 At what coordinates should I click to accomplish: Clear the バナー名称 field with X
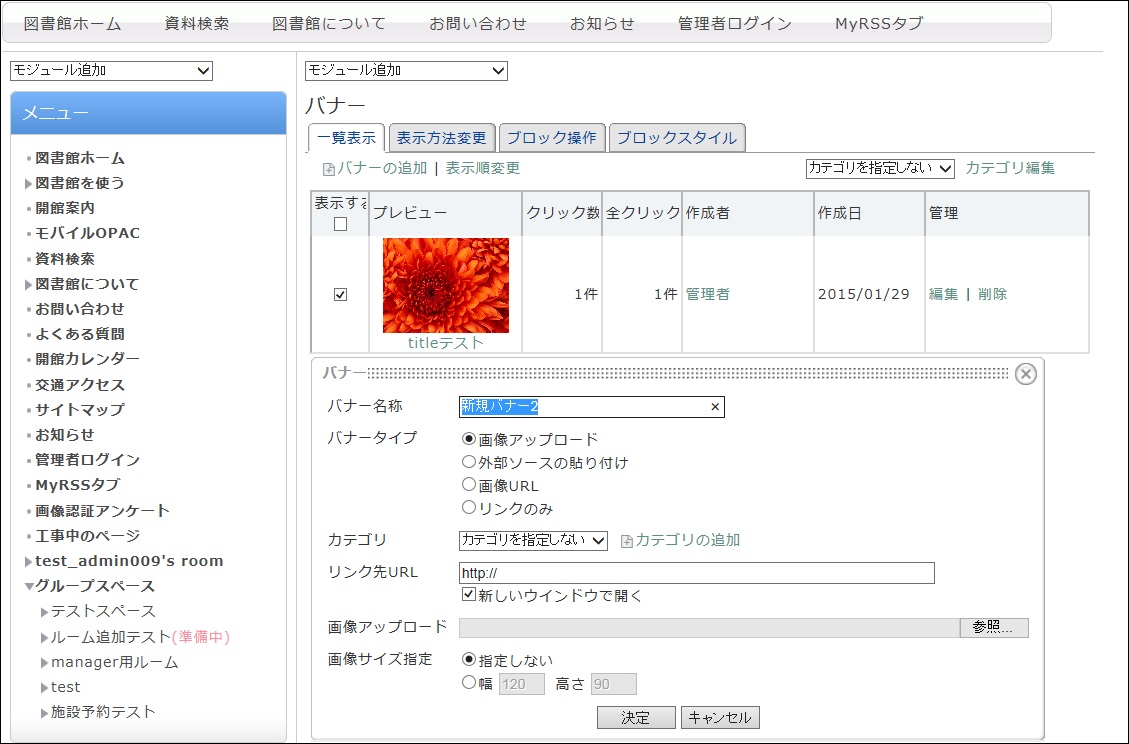[x=714, y=407]
